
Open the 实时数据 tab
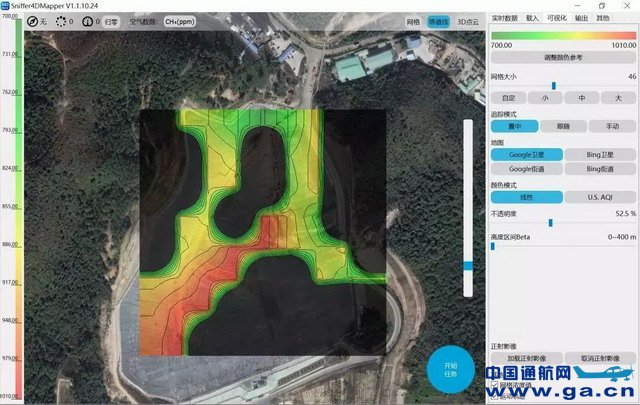(505, 18)
